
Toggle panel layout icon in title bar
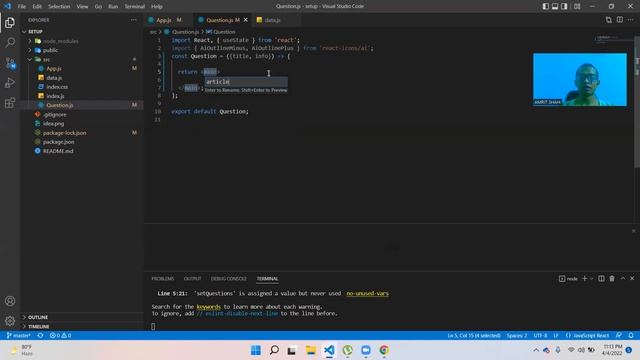tap(555, 6)
